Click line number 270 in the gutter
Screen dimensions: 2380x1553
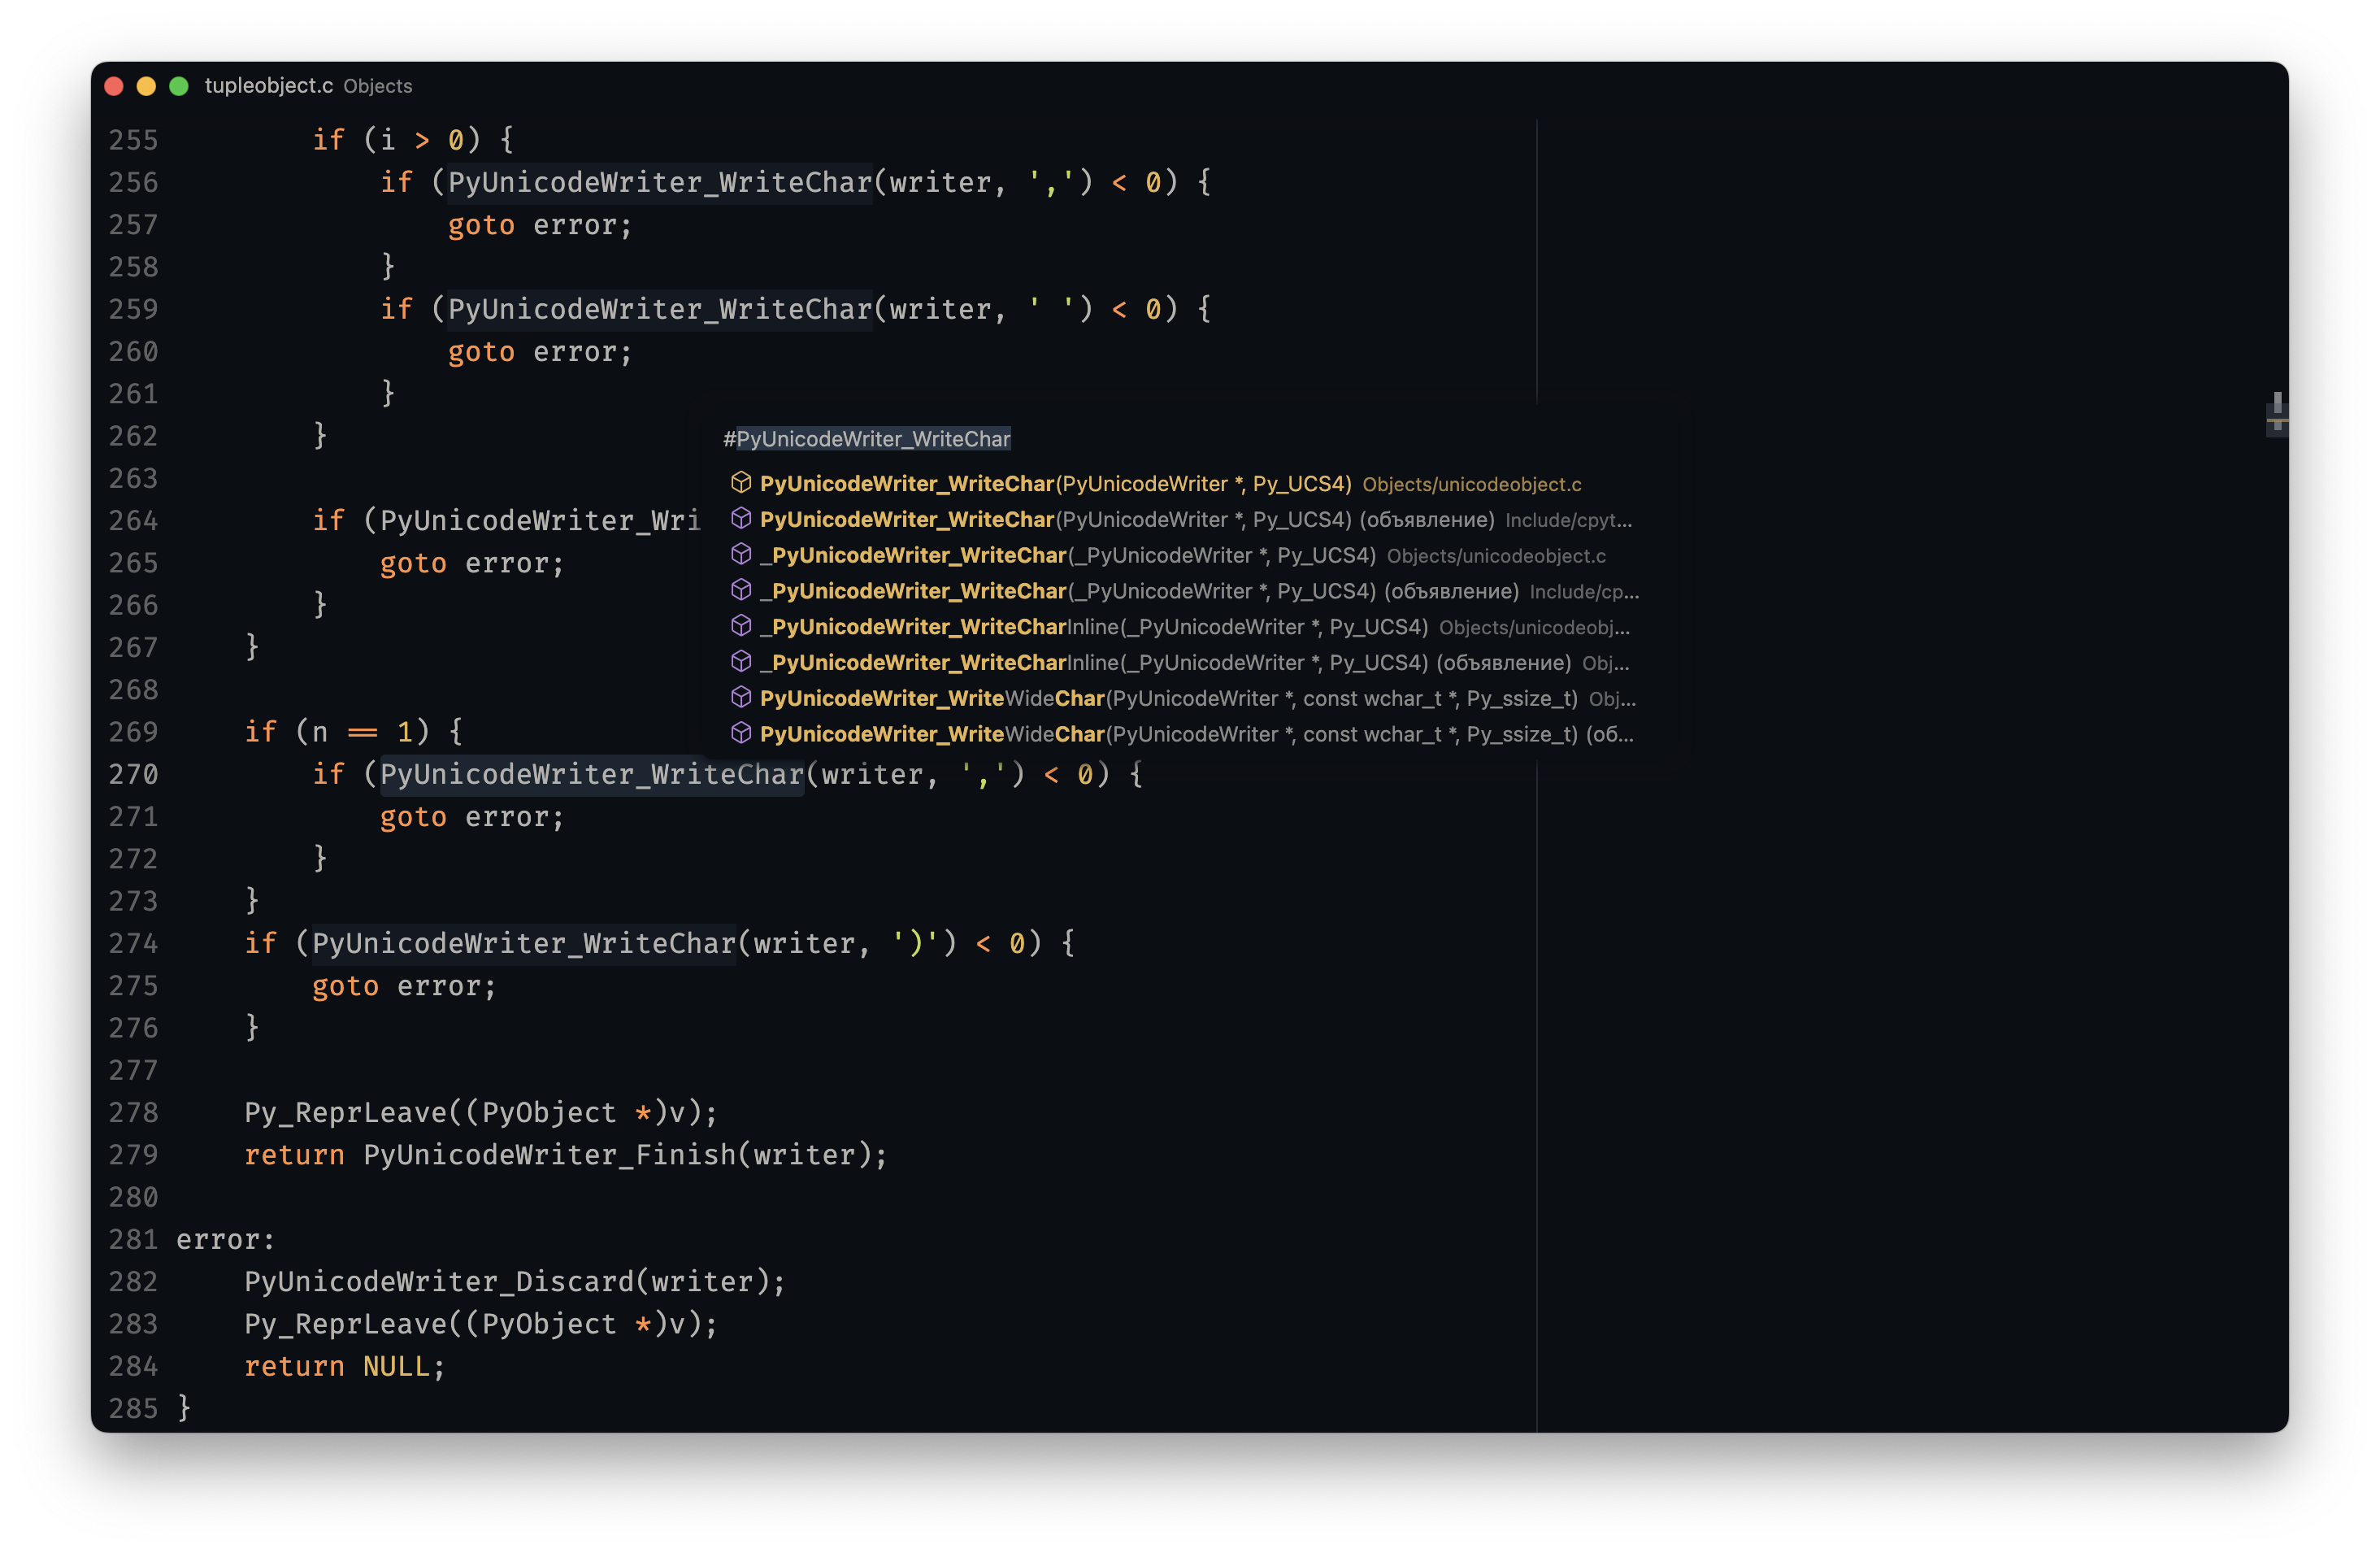133,775
